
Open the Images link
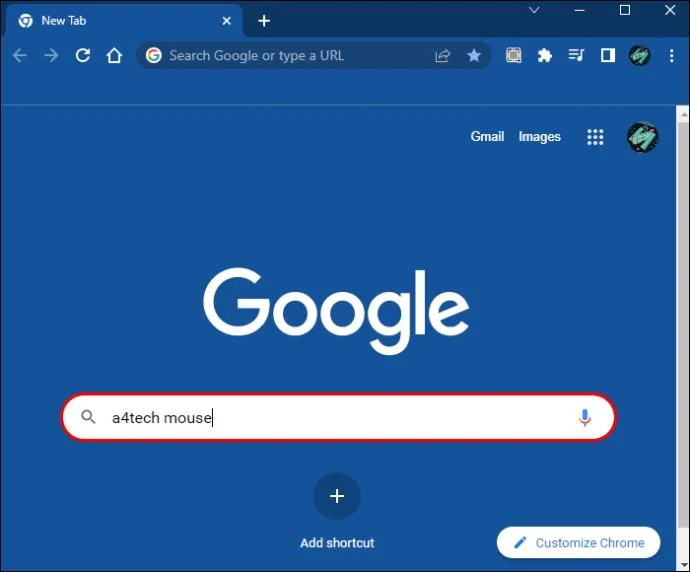coord(540,137)
